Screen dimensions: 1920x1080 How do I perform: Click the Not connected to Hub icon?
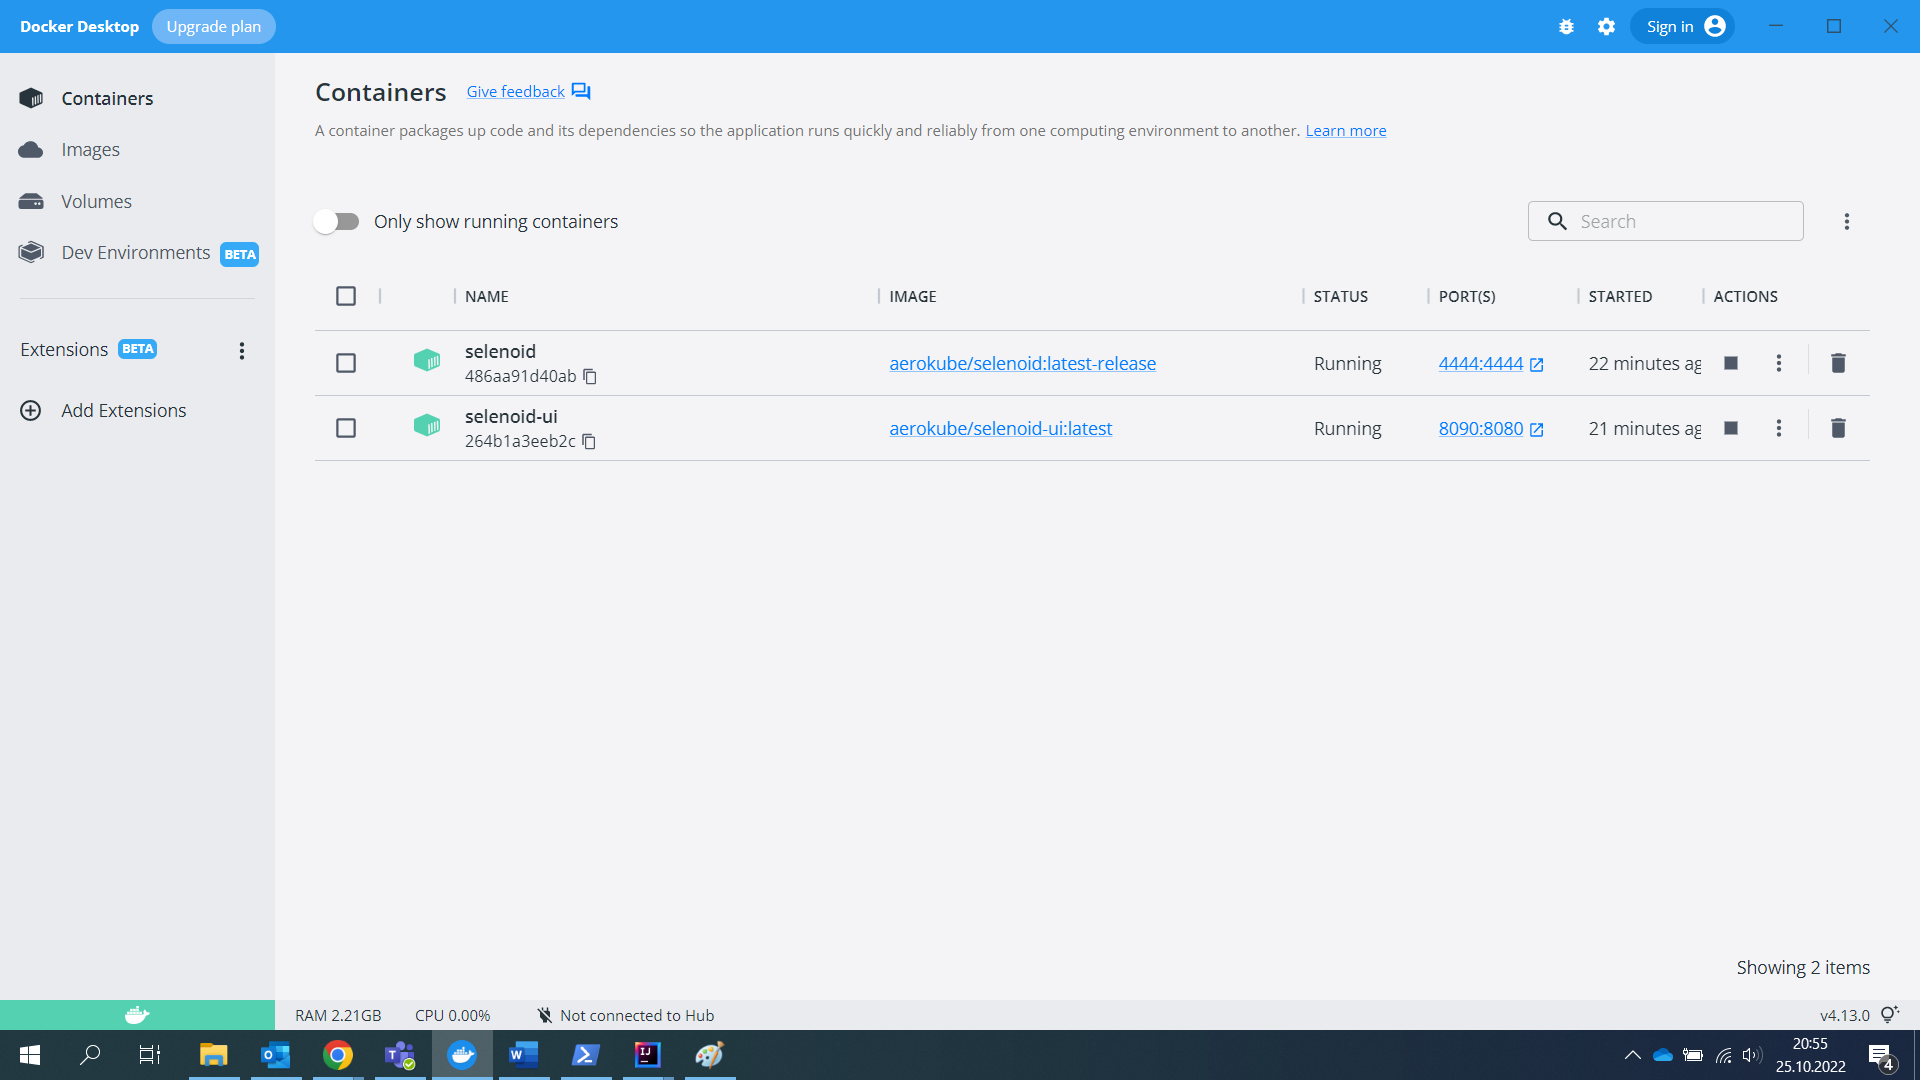tap(544, 1015)
